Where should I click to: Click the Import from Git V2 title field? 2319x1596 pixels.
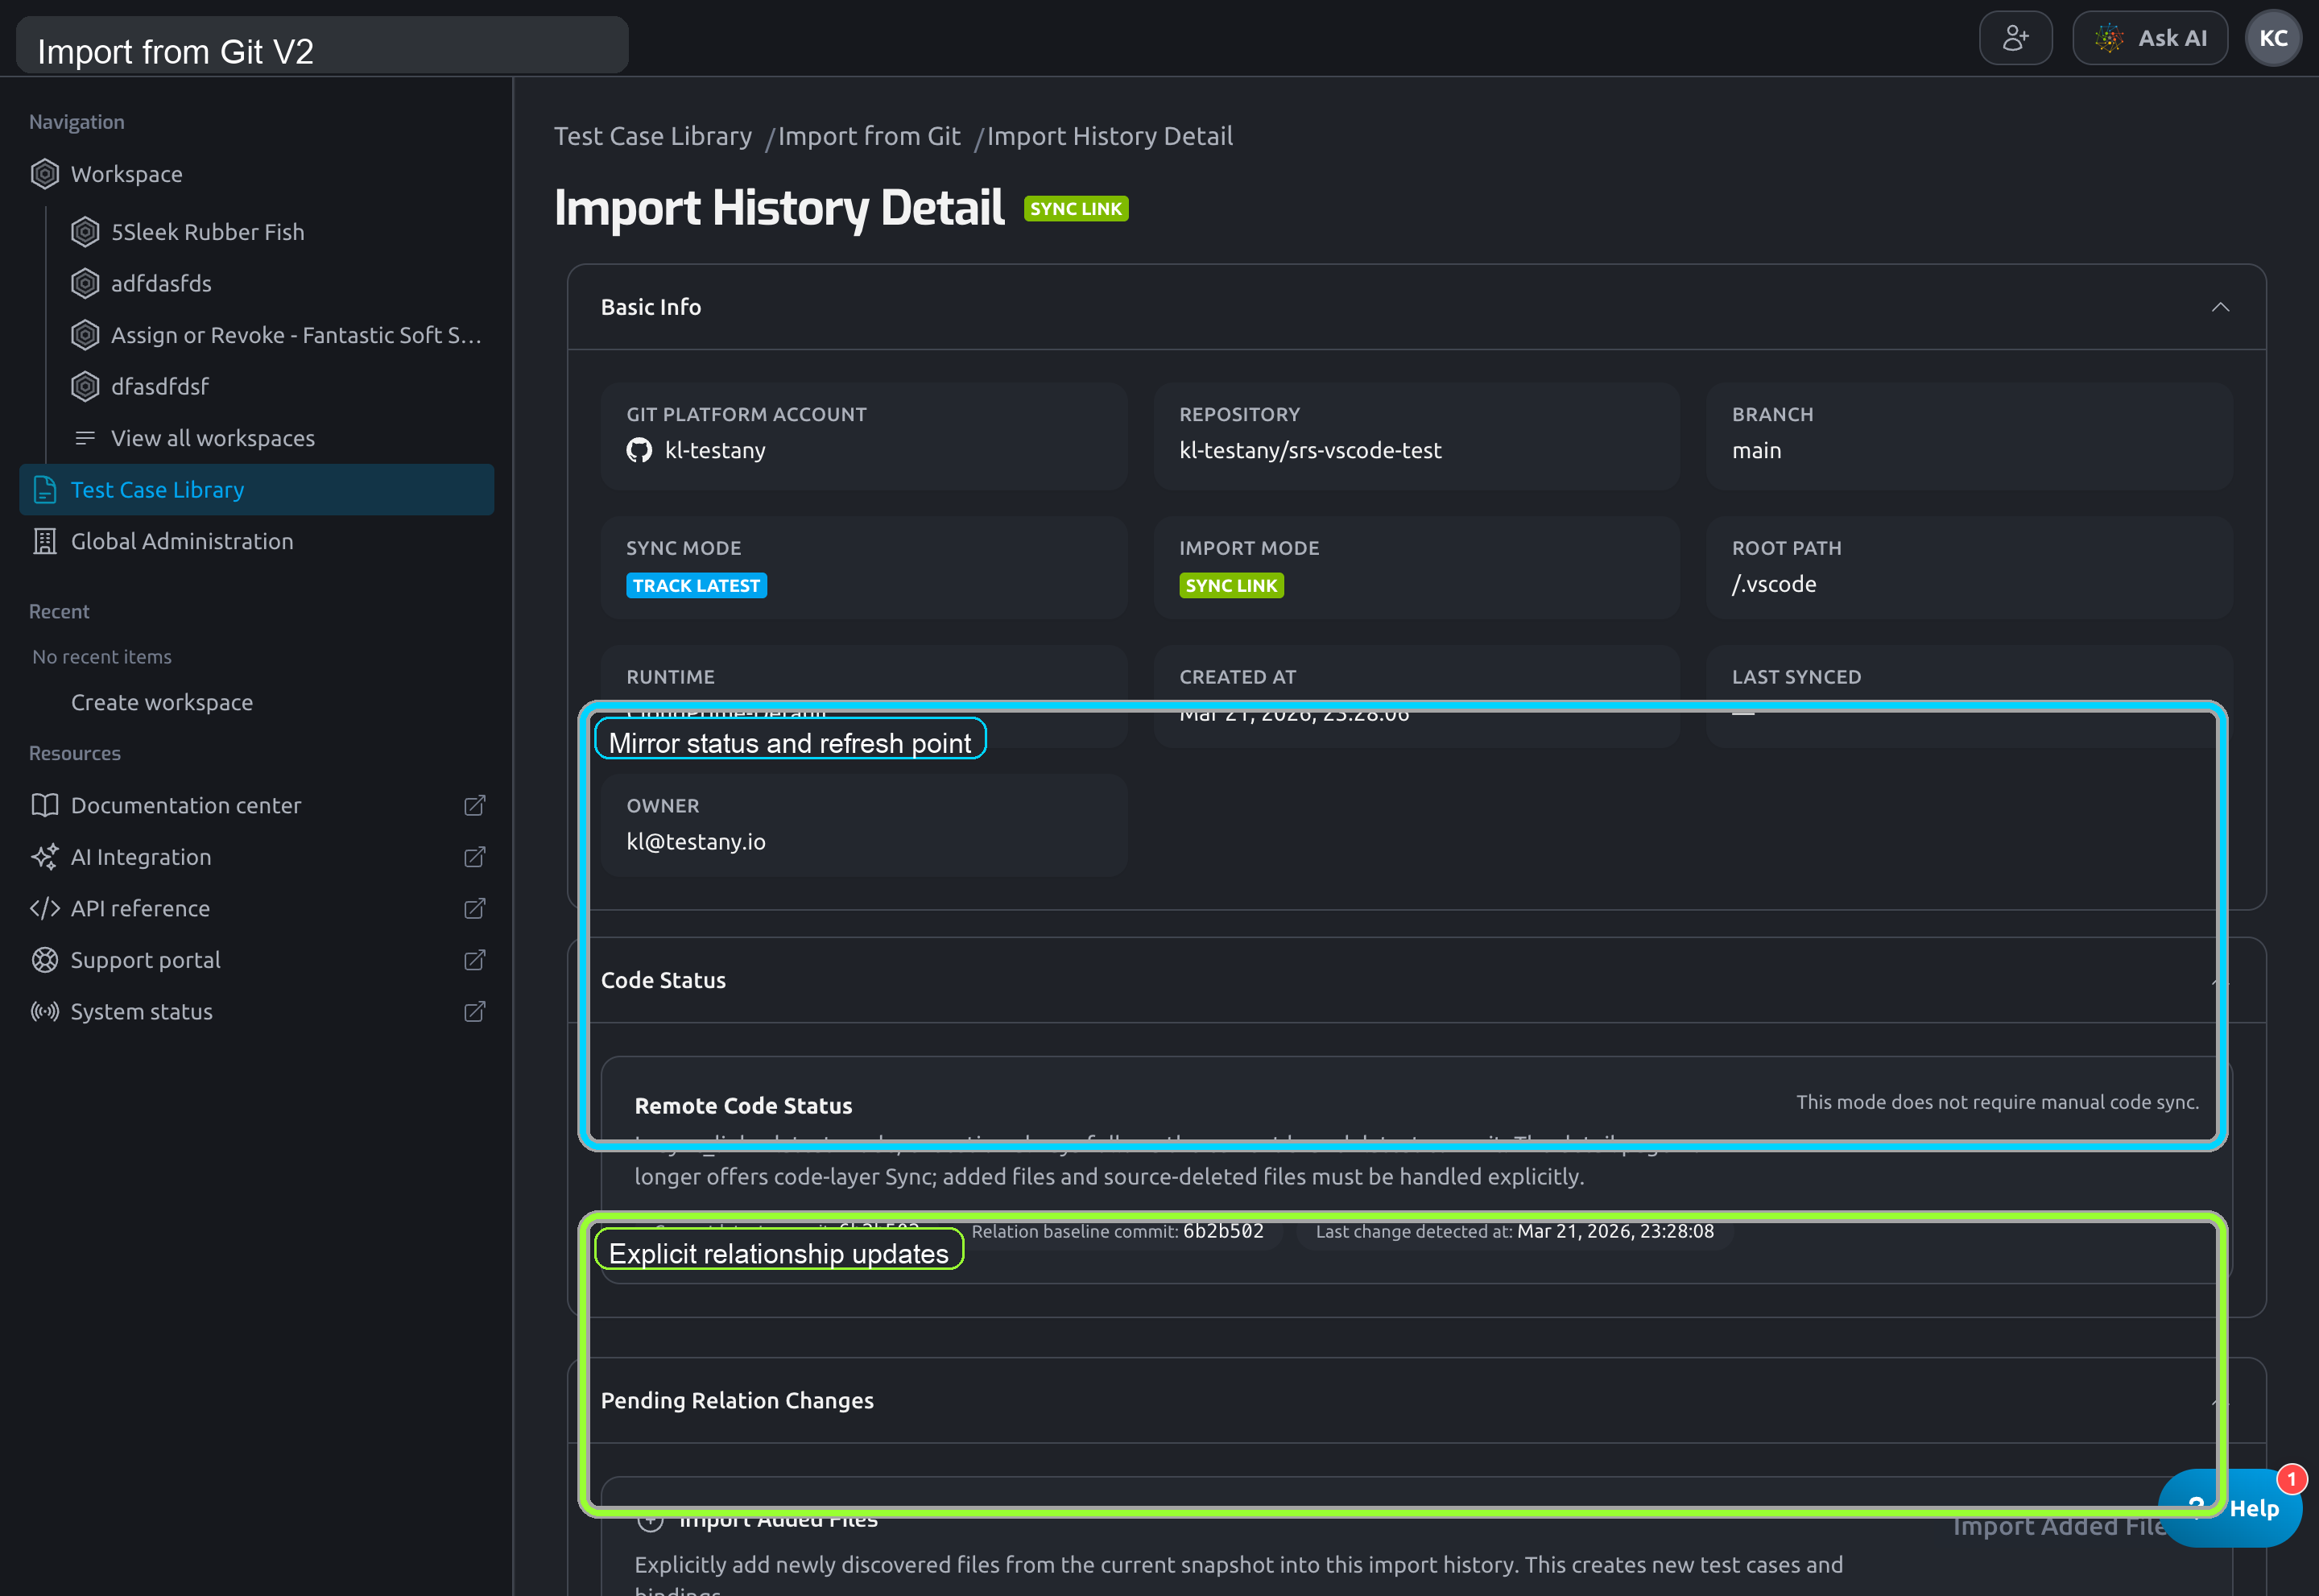322,46
